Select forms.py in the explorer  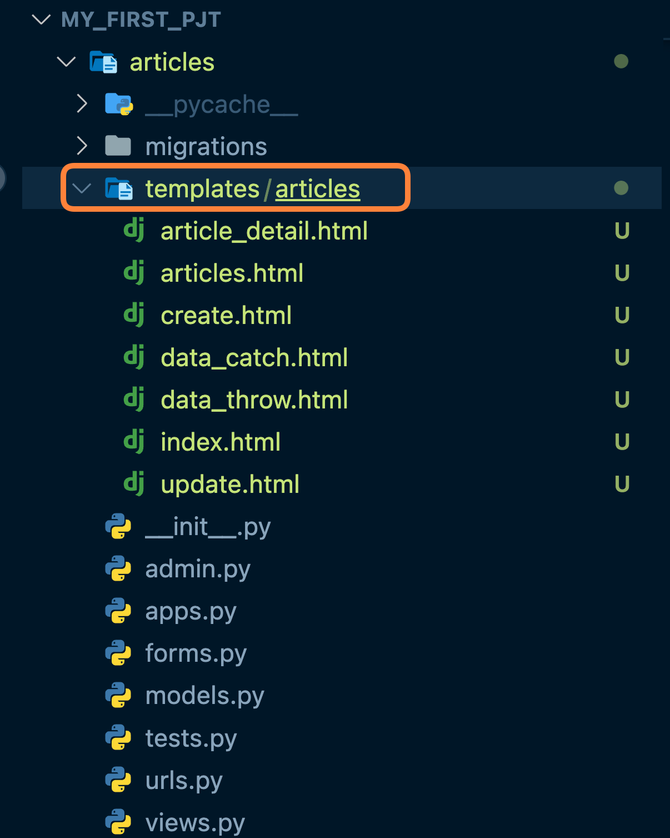pyautogui.click(x=195, y=653)
